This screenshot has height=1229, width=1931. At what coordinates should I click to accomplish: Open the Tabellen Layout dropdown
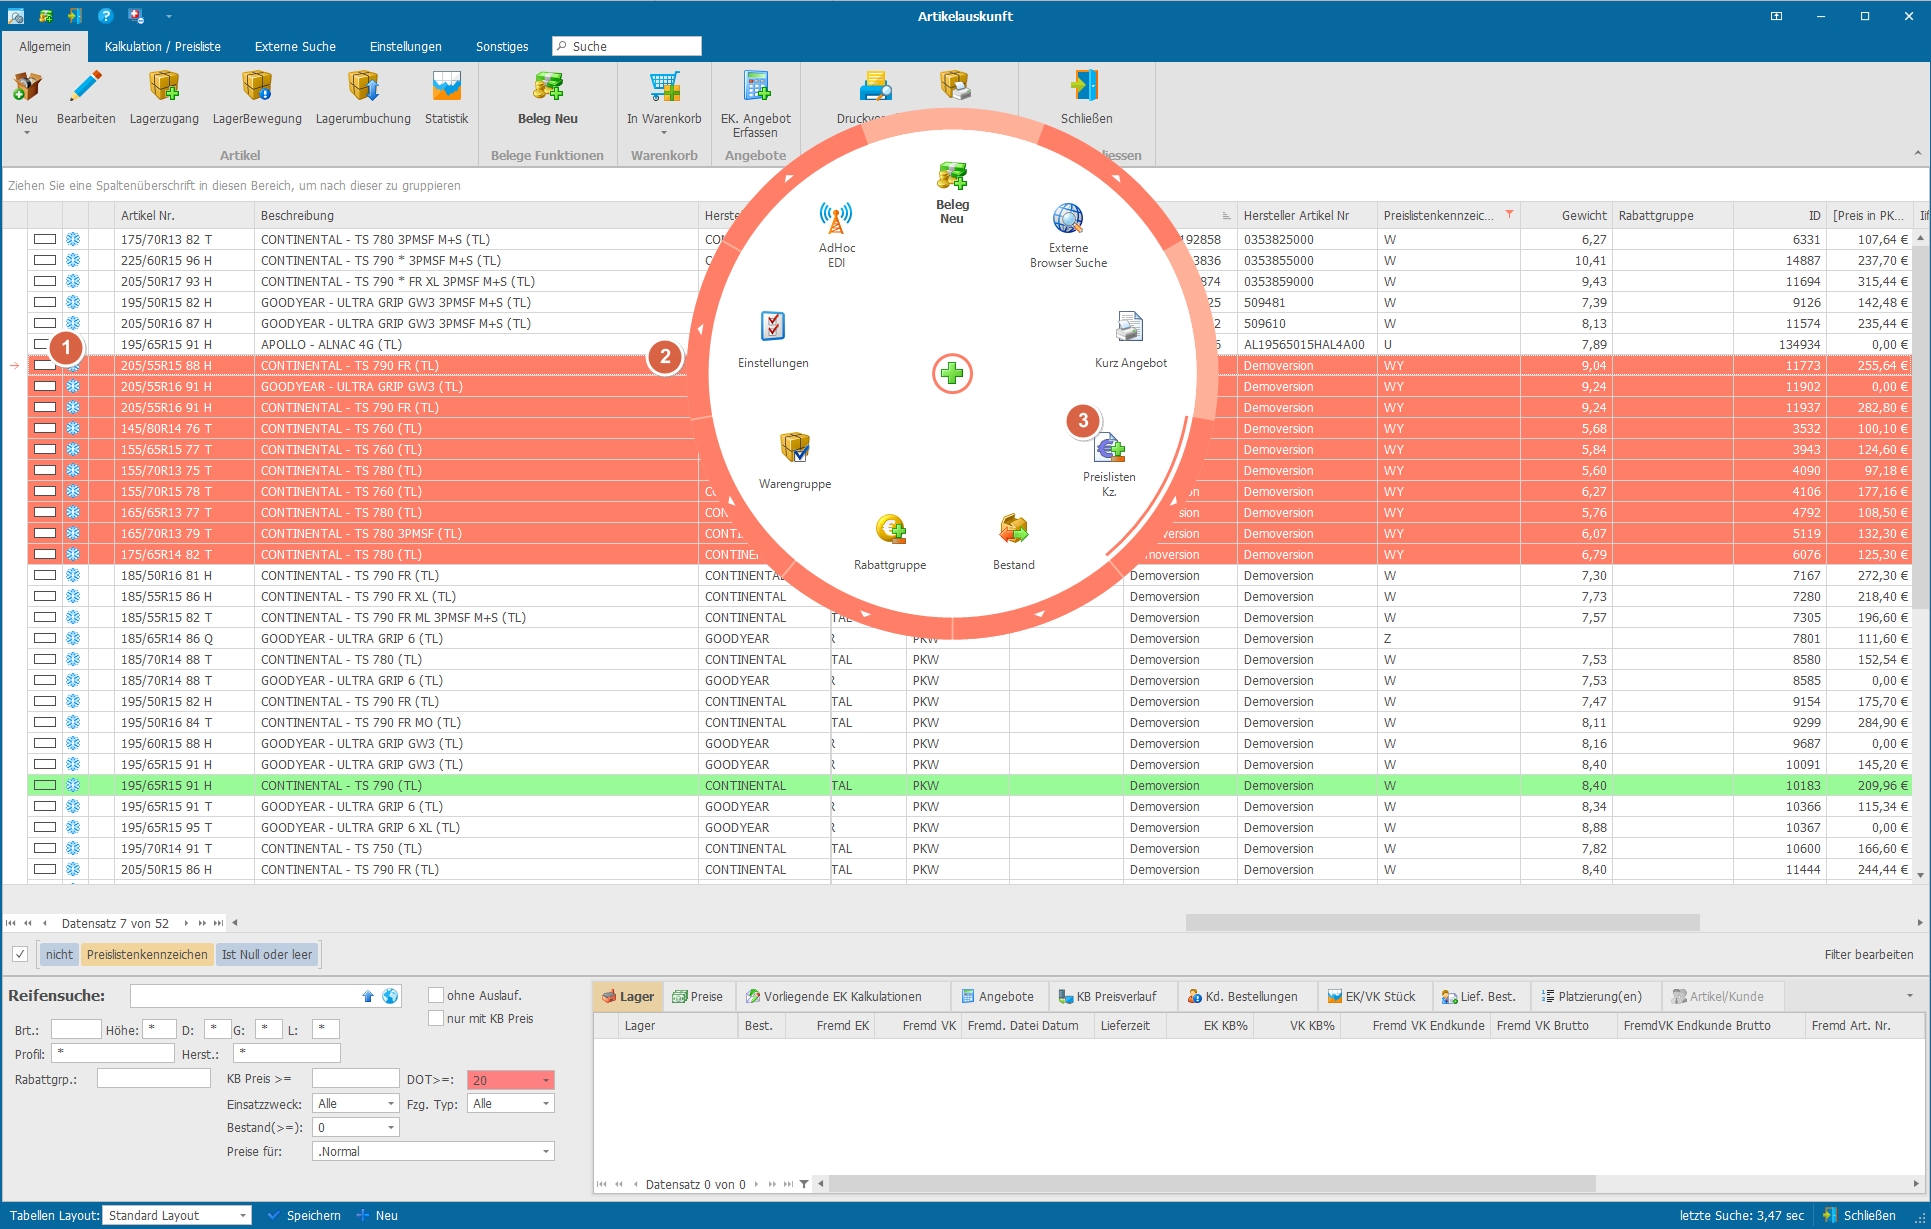click(x=243, y=1215)
